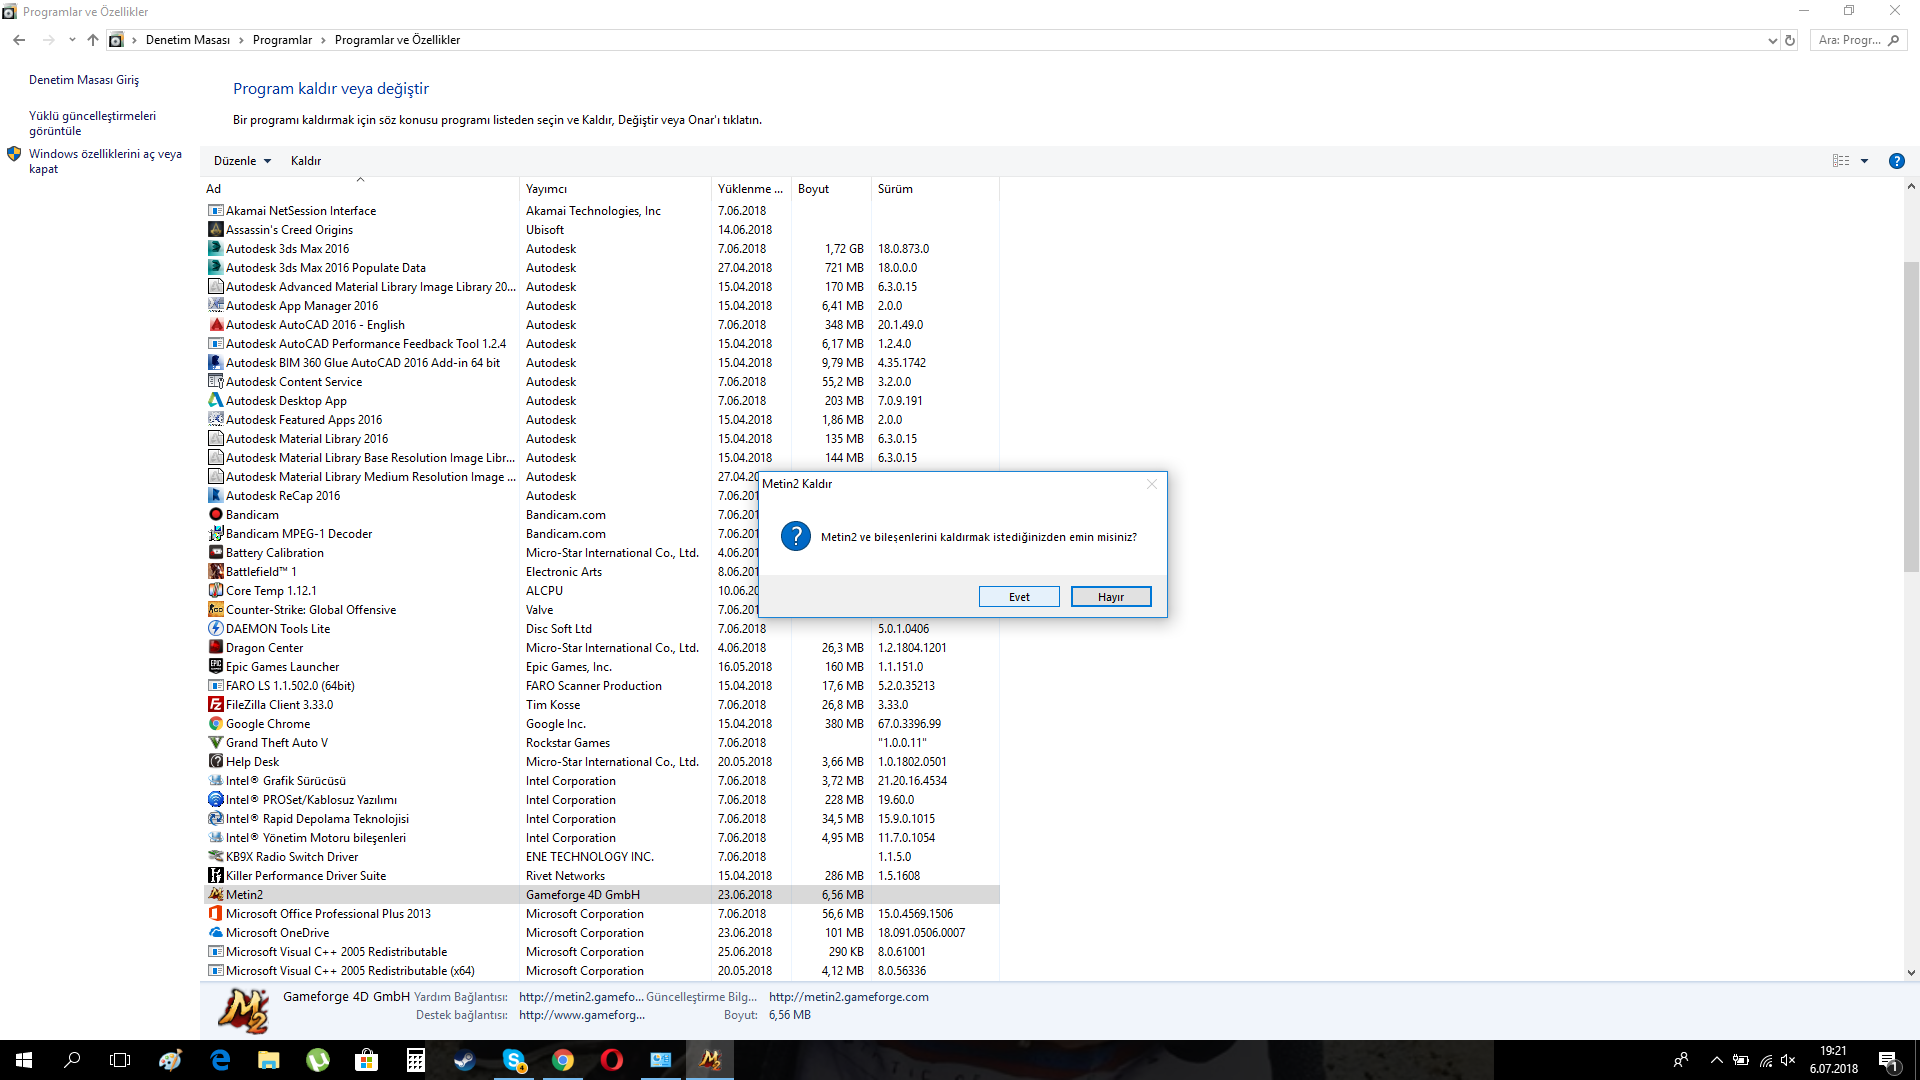This screenshot has height=1080, width=1920.
Task: Switch to Google Chrome on taskbar
Action: coord(563,1060)
